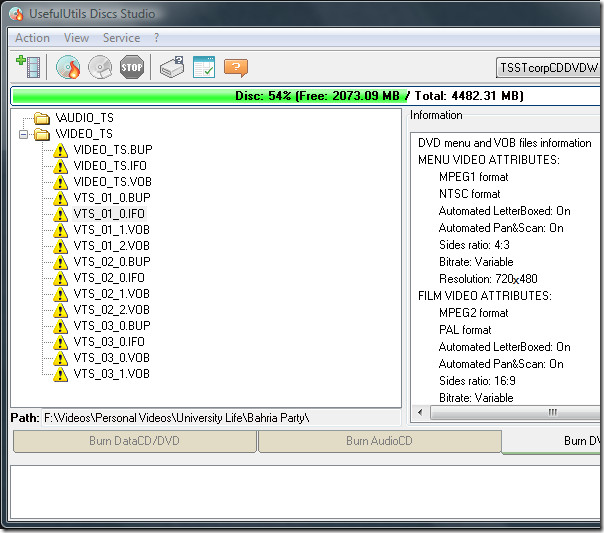
Task: Click warning icon beside VTS_02_1.VOB
Action: pyautogui.click(x=60, y=294)
